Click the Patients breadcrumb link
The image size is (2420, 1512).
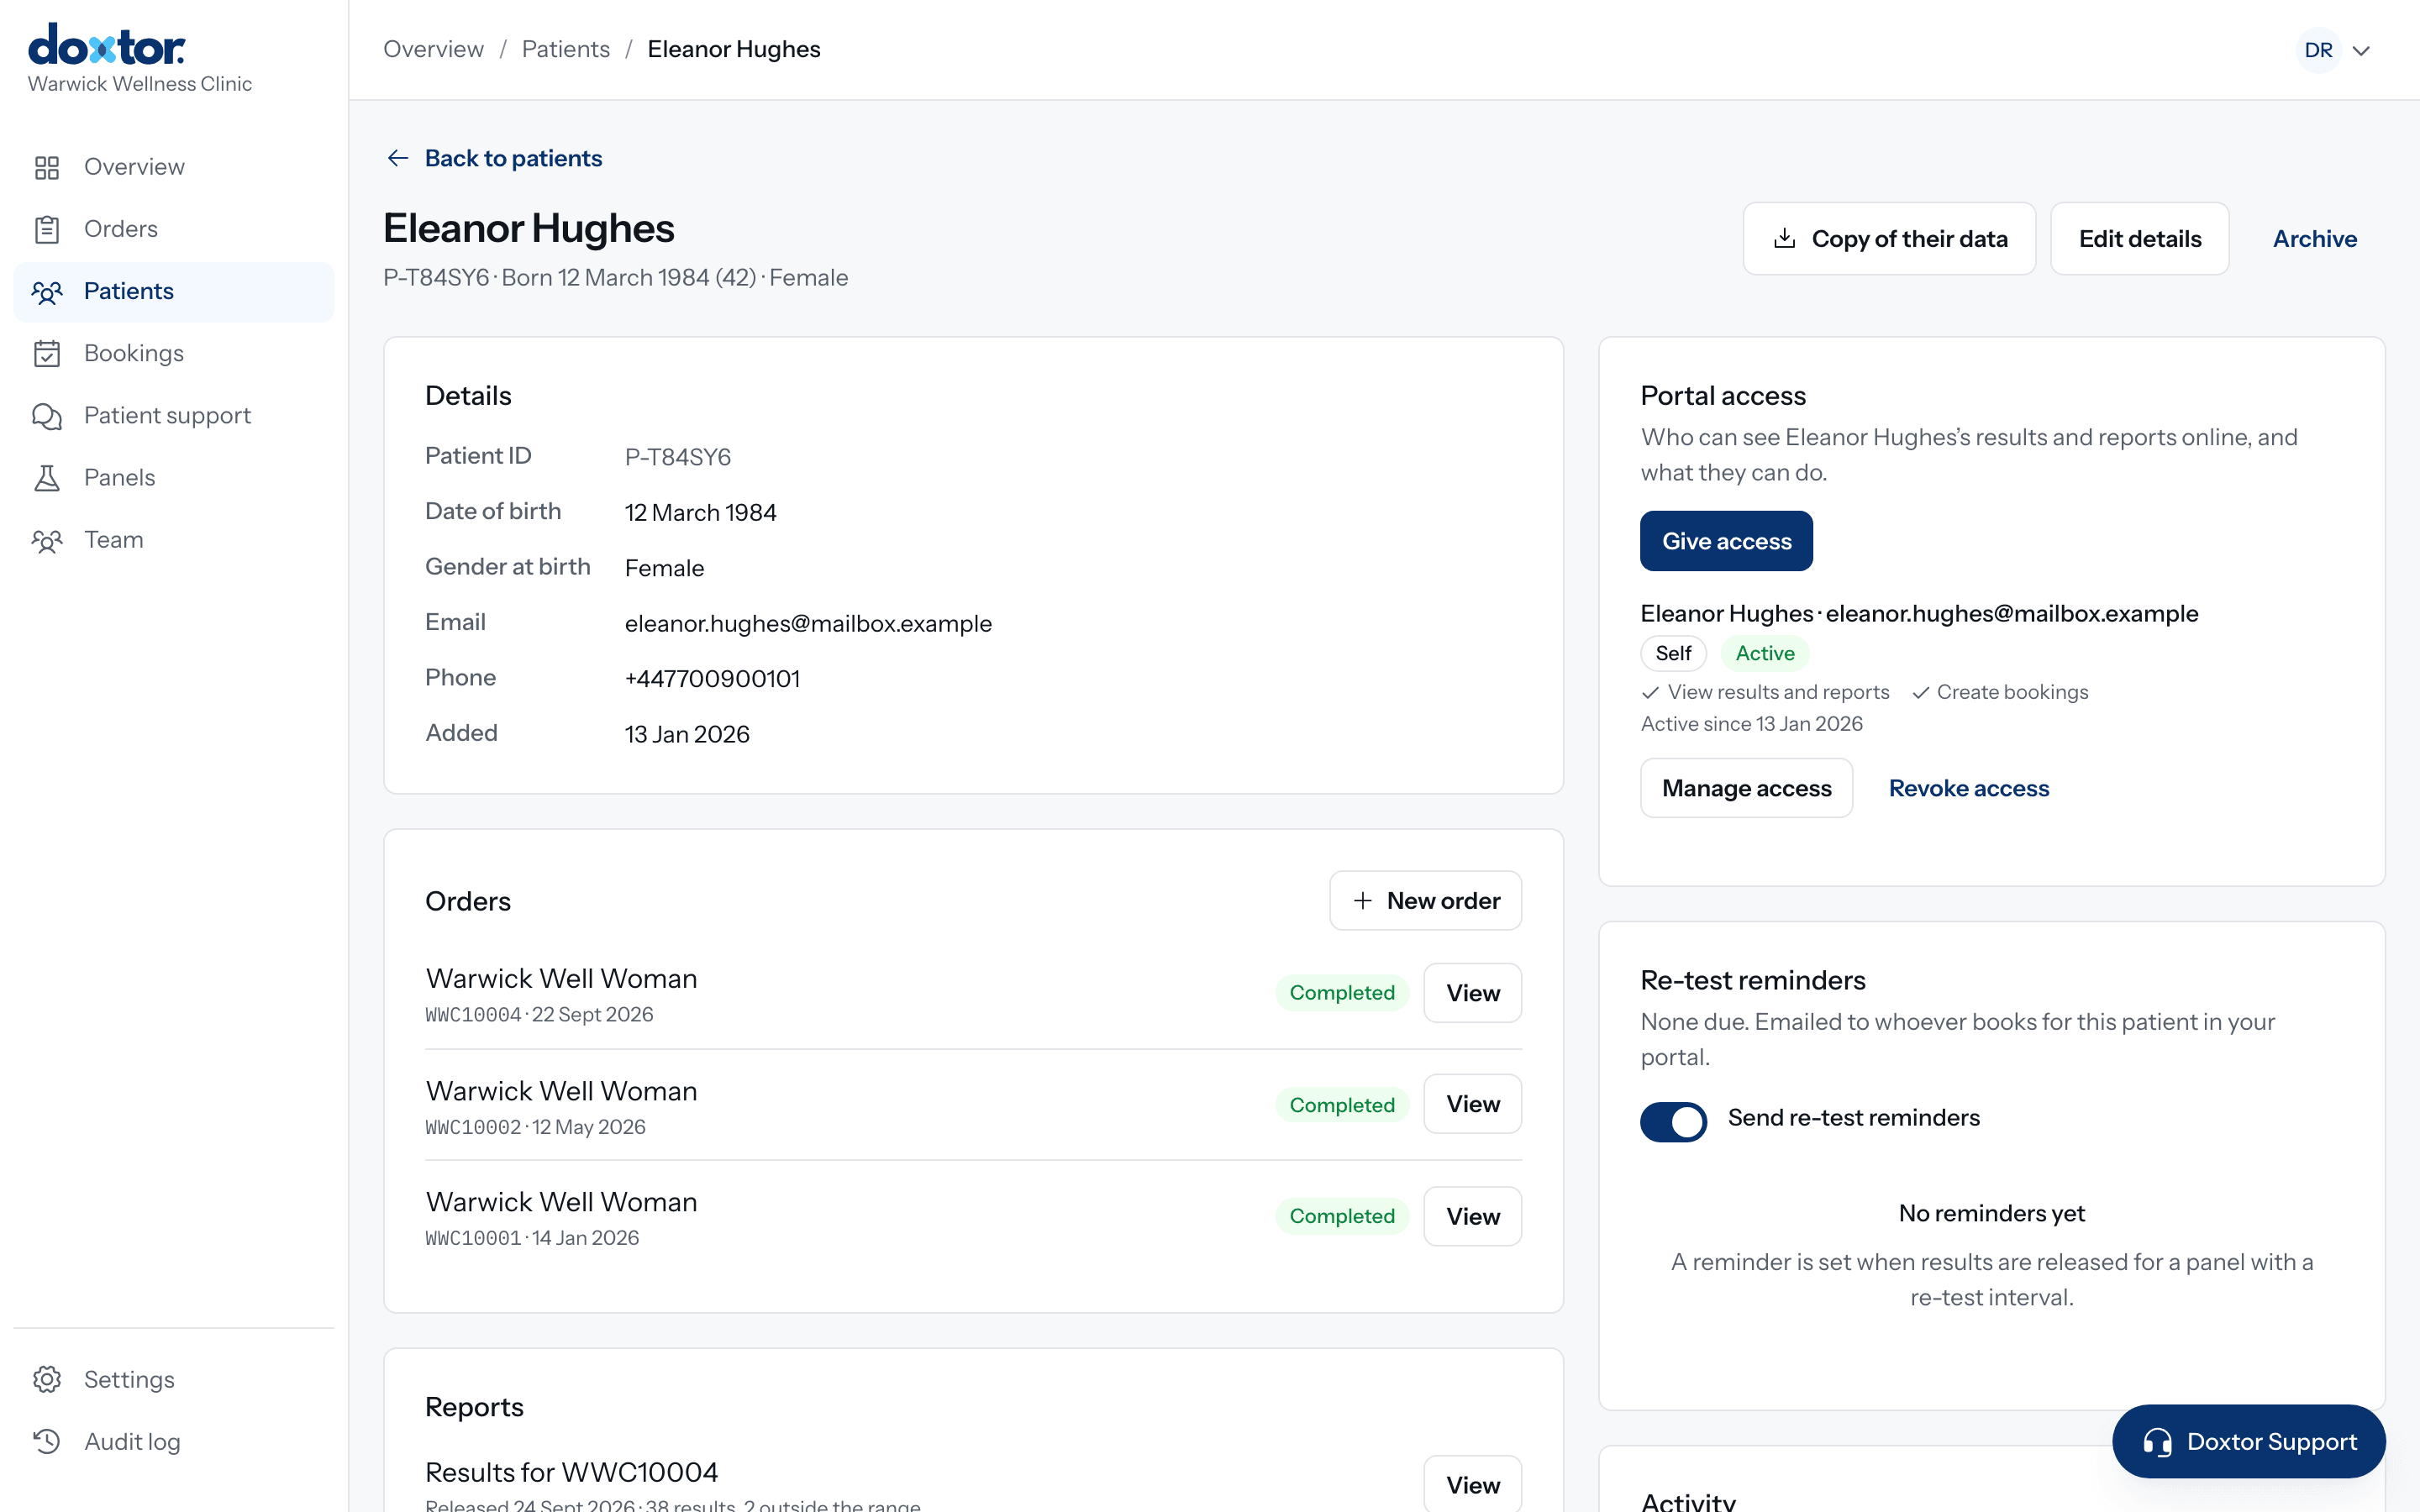pos(565,49)
